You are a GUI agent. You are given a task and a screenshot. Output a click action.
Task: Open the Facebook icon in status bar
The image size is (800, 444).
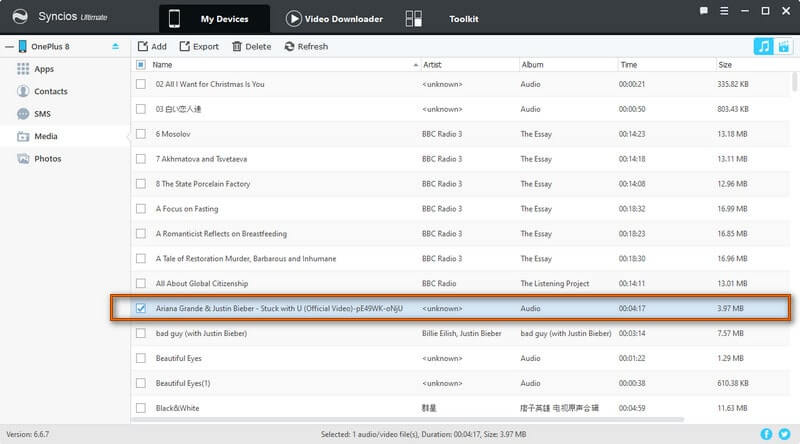[766, 434]
